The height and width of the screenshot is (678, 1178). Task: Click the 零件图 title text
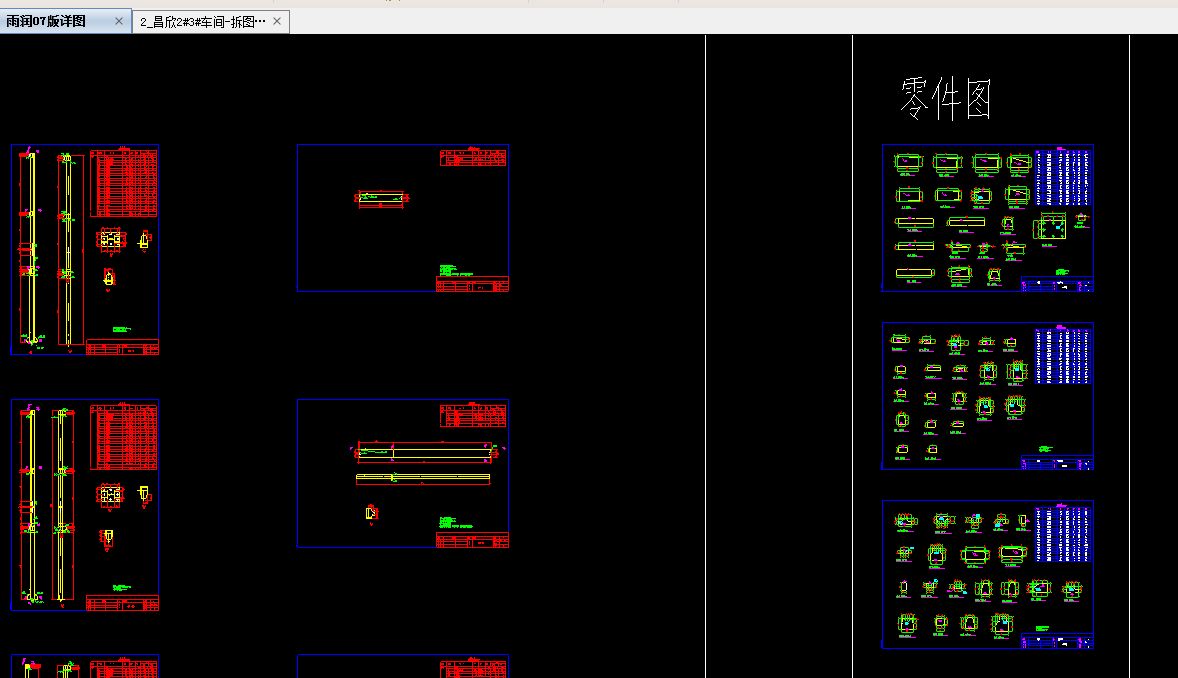click(x=945, y=99)
